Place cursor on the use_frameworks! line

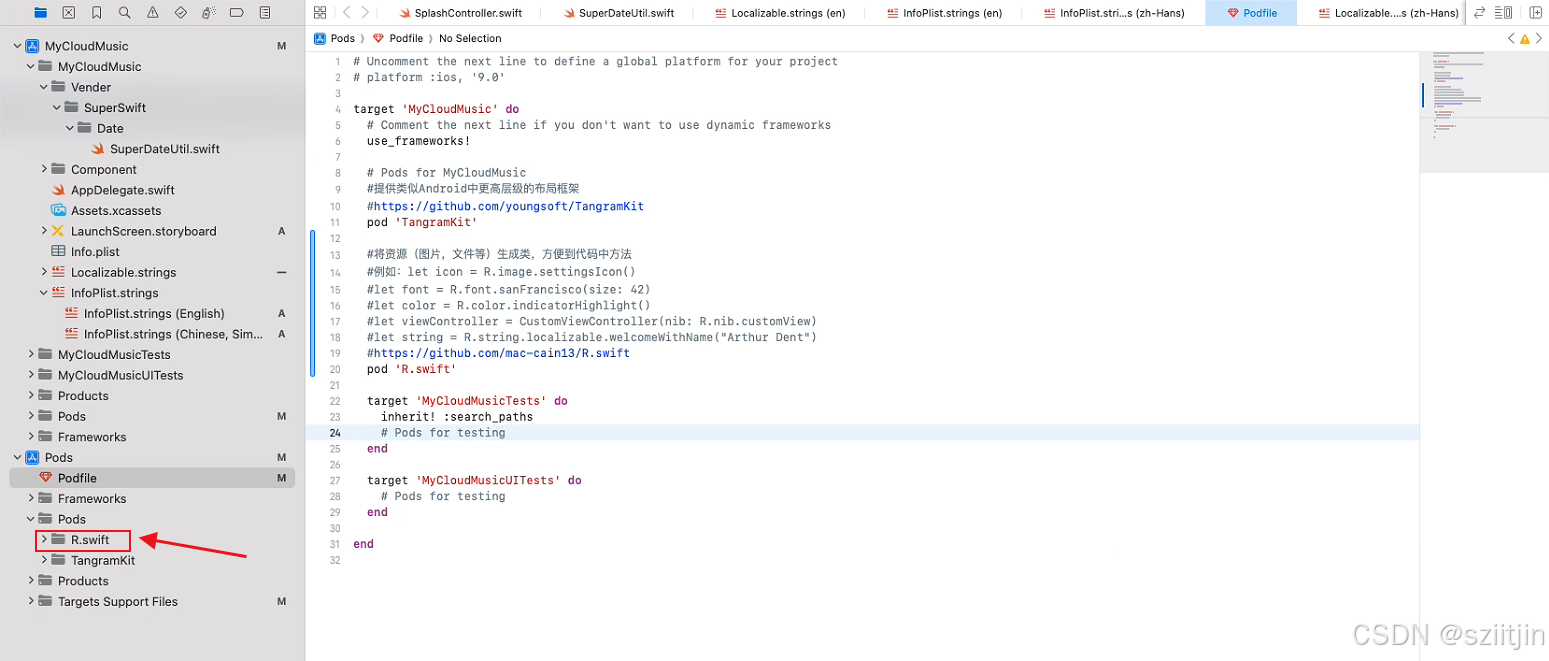418,141
